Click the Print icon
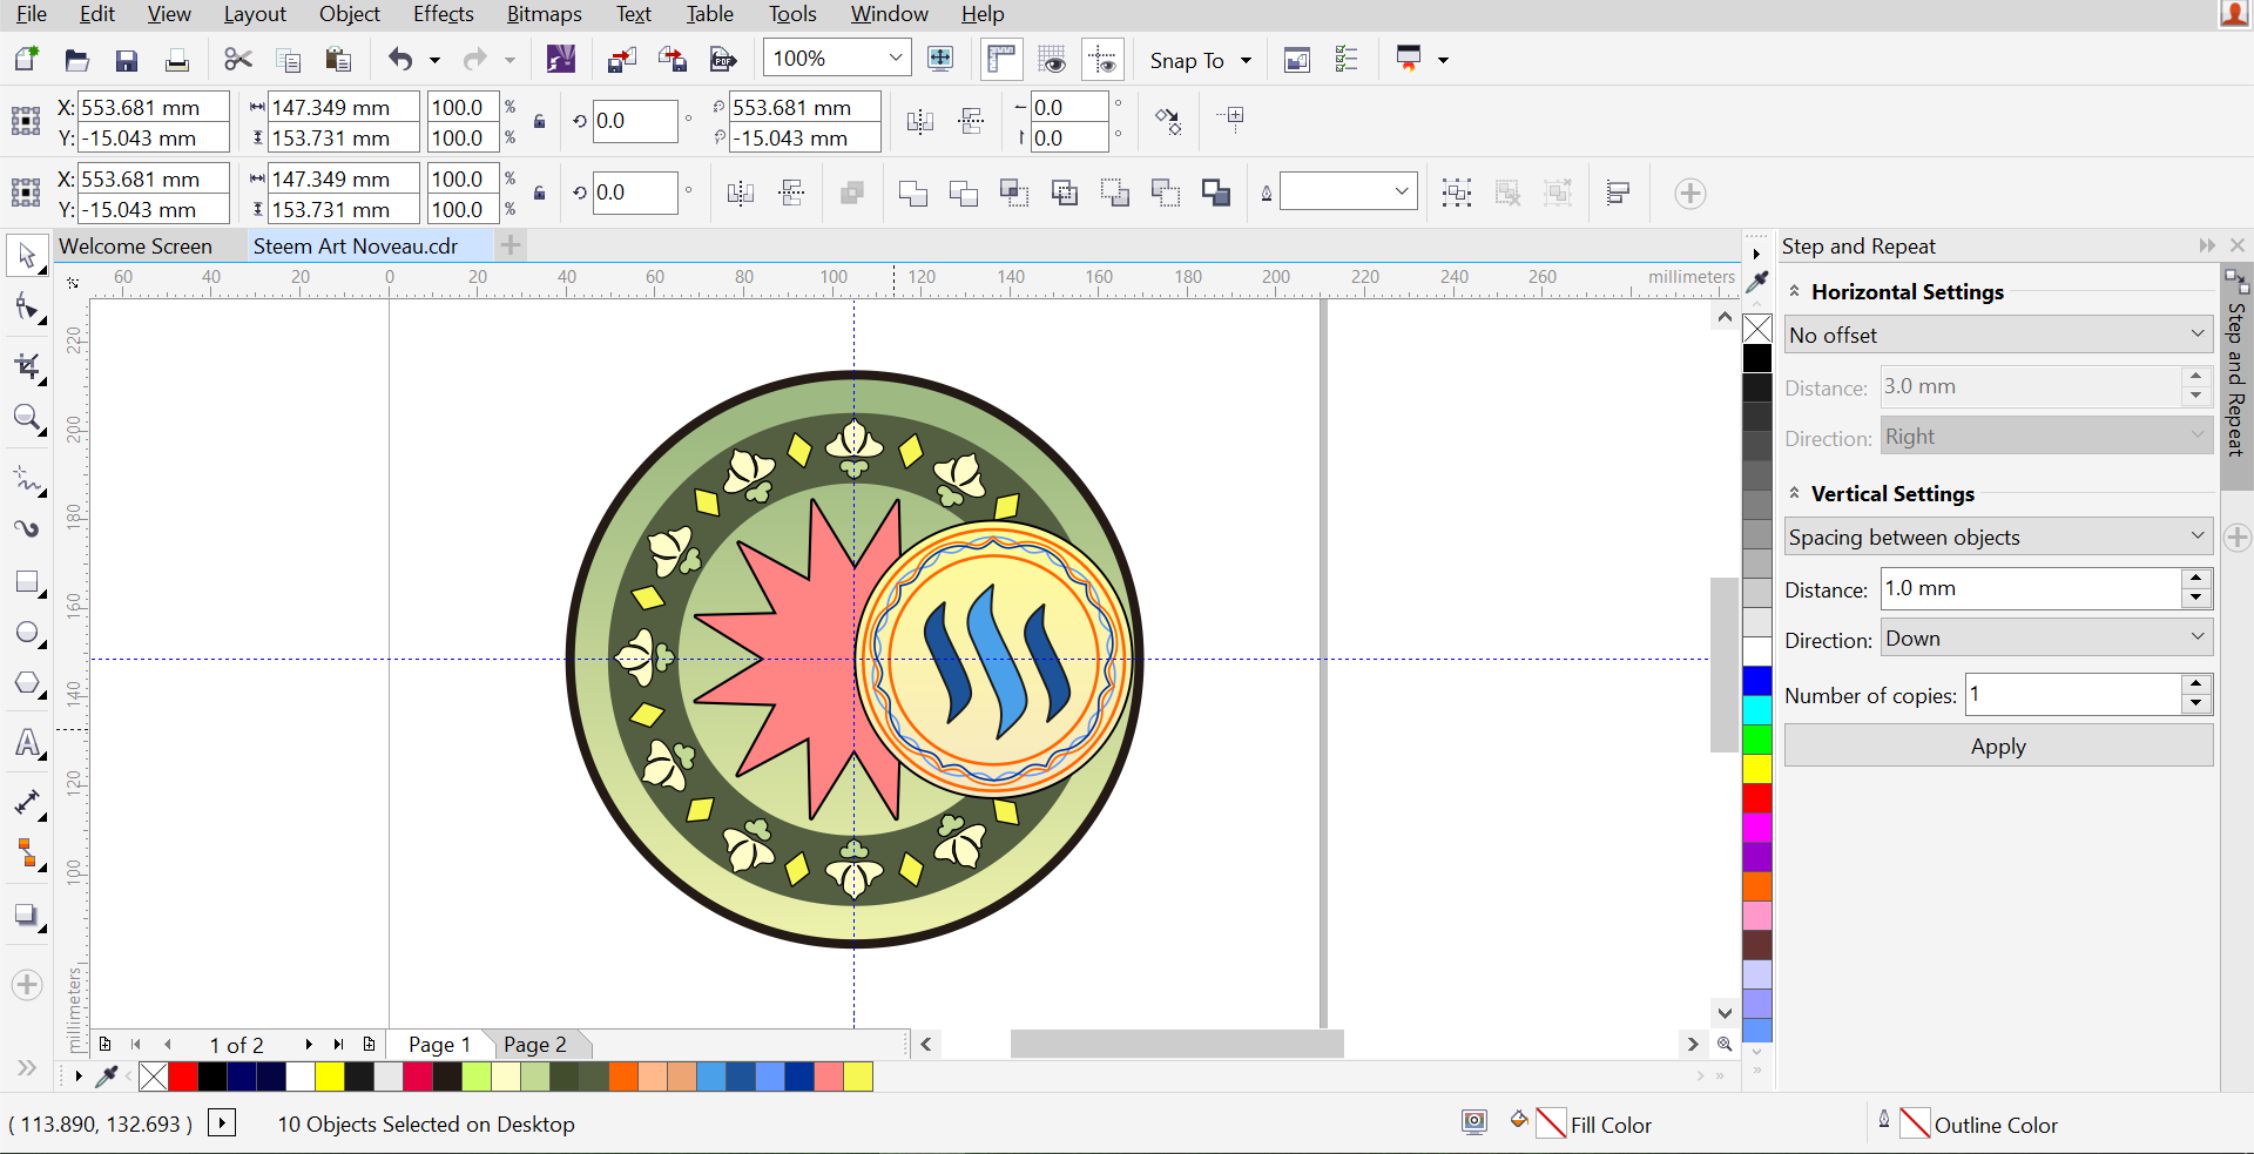 coord(176,60)
